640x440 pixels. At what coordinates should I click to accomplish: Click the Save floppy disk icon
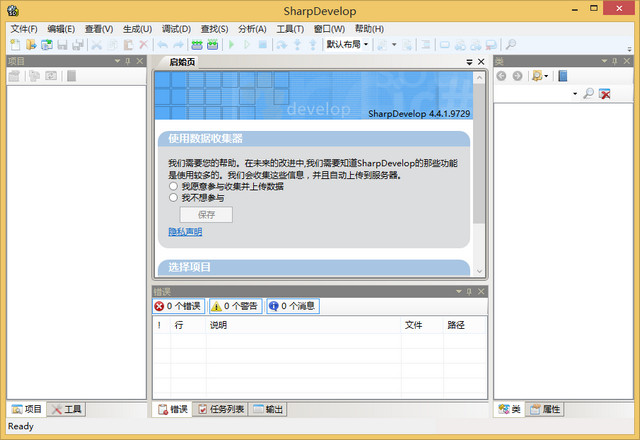coord(62,44)
